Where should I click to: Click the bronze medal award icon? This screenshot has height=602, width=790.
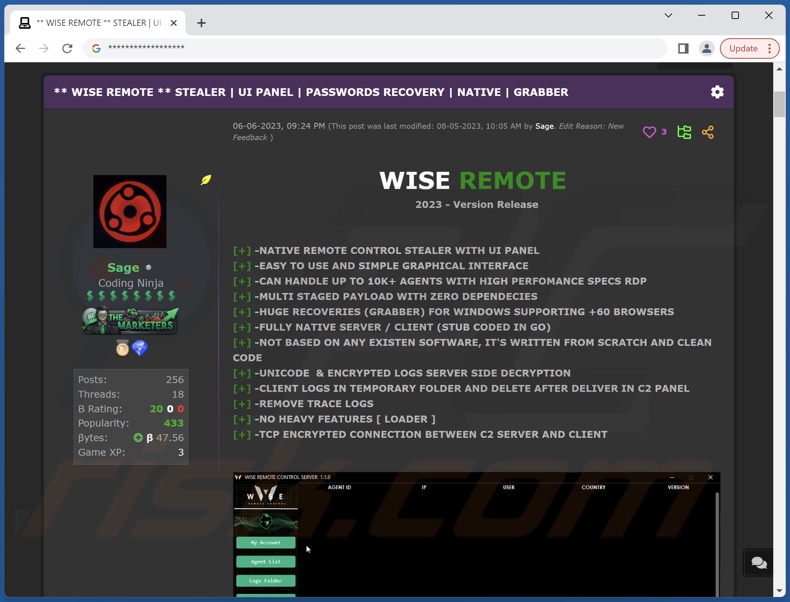[x=122, y=348]
